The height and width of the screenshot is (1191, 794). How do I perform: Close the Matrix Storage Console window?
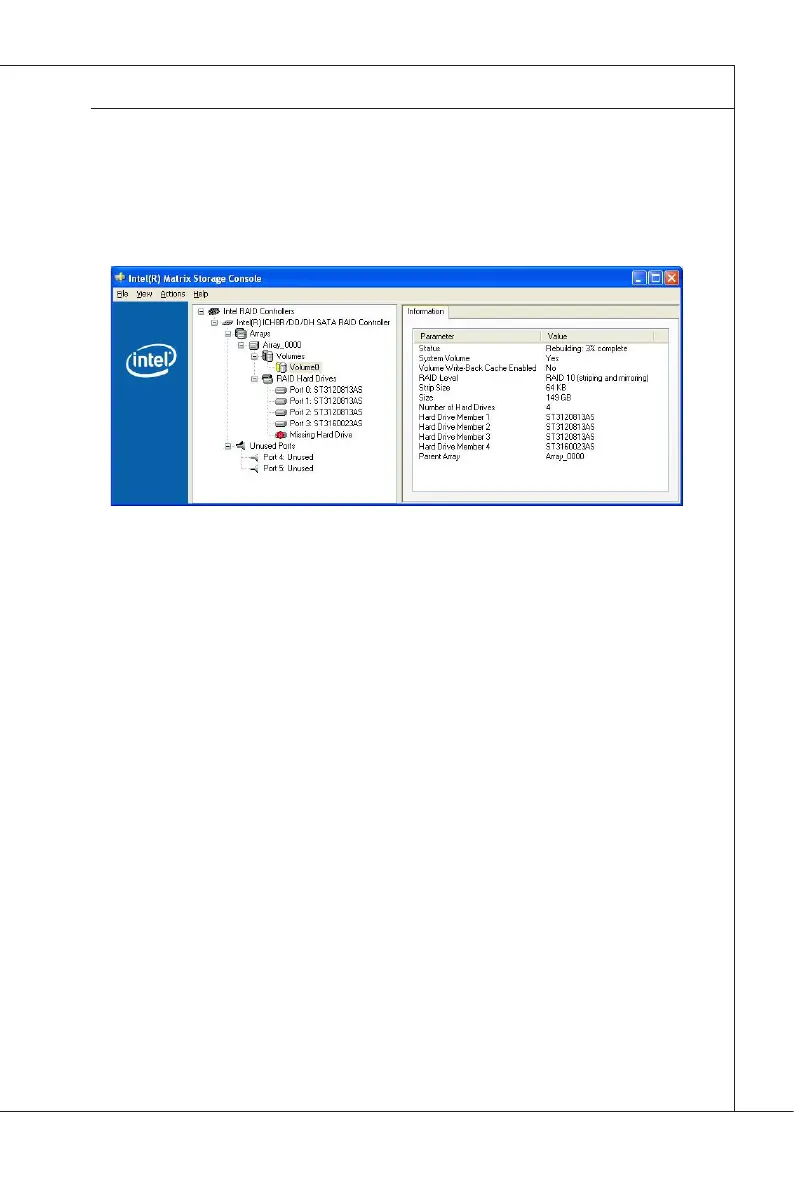(x=671, y=278)
